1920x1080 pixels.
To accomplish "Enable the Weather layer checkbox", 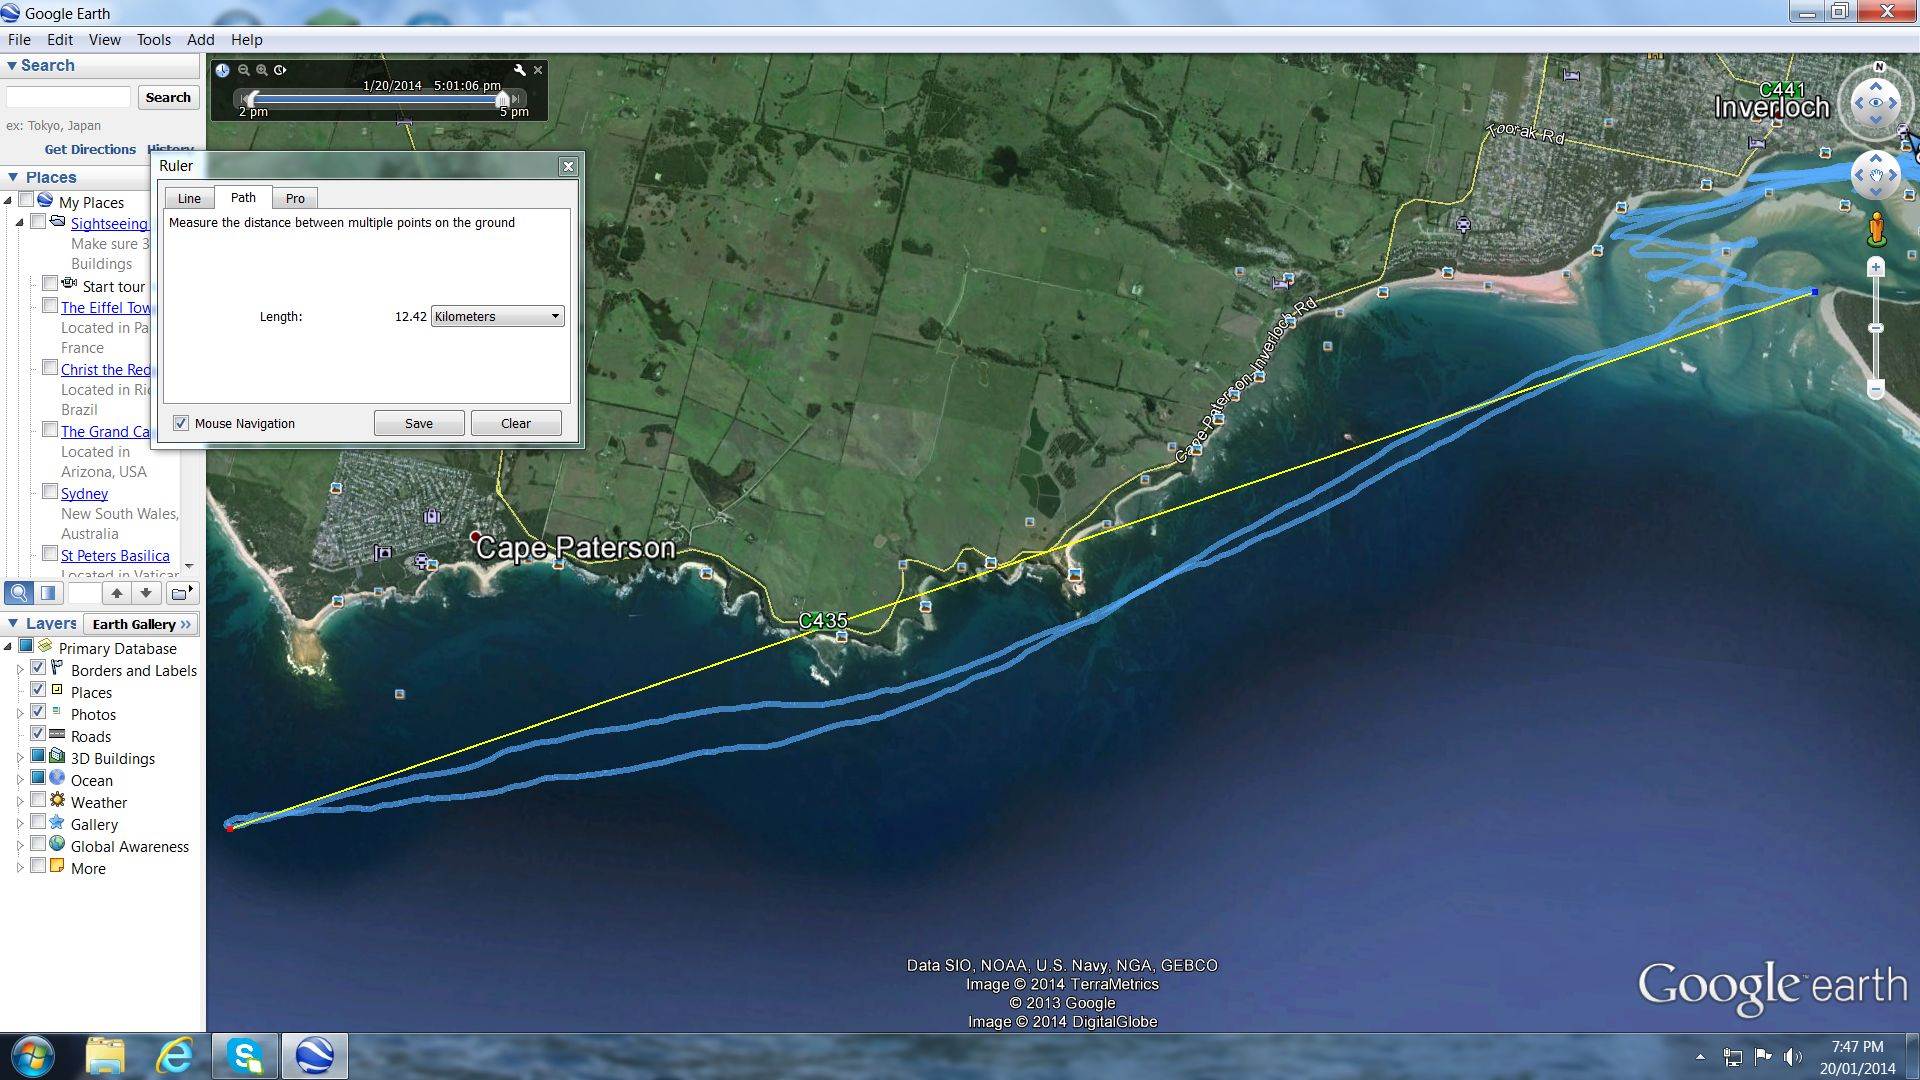I will pos(38,800).
